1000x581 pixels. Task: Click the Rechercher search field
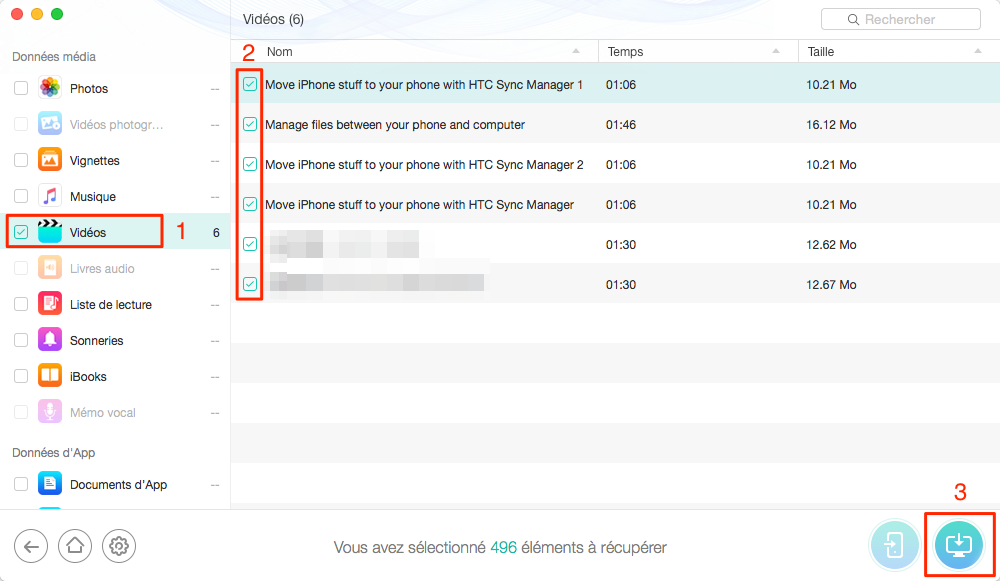[x=901, y=19]
